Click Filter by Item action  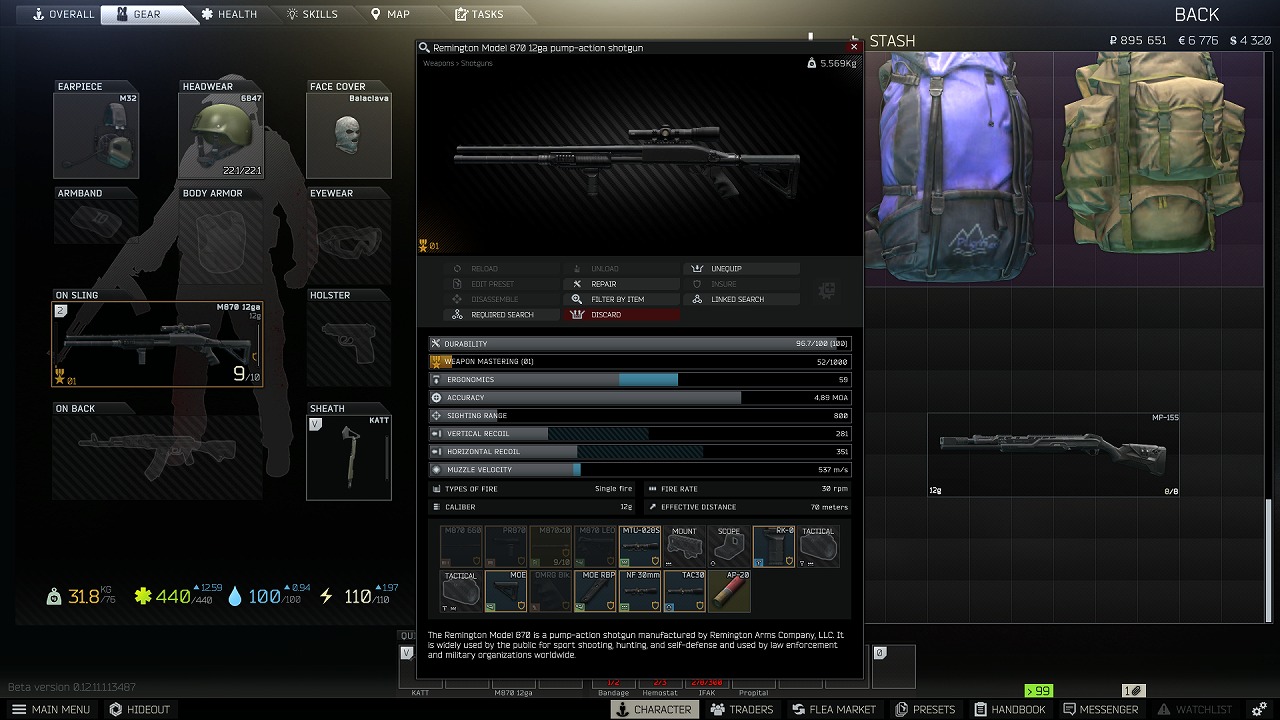tap(623, 299)
